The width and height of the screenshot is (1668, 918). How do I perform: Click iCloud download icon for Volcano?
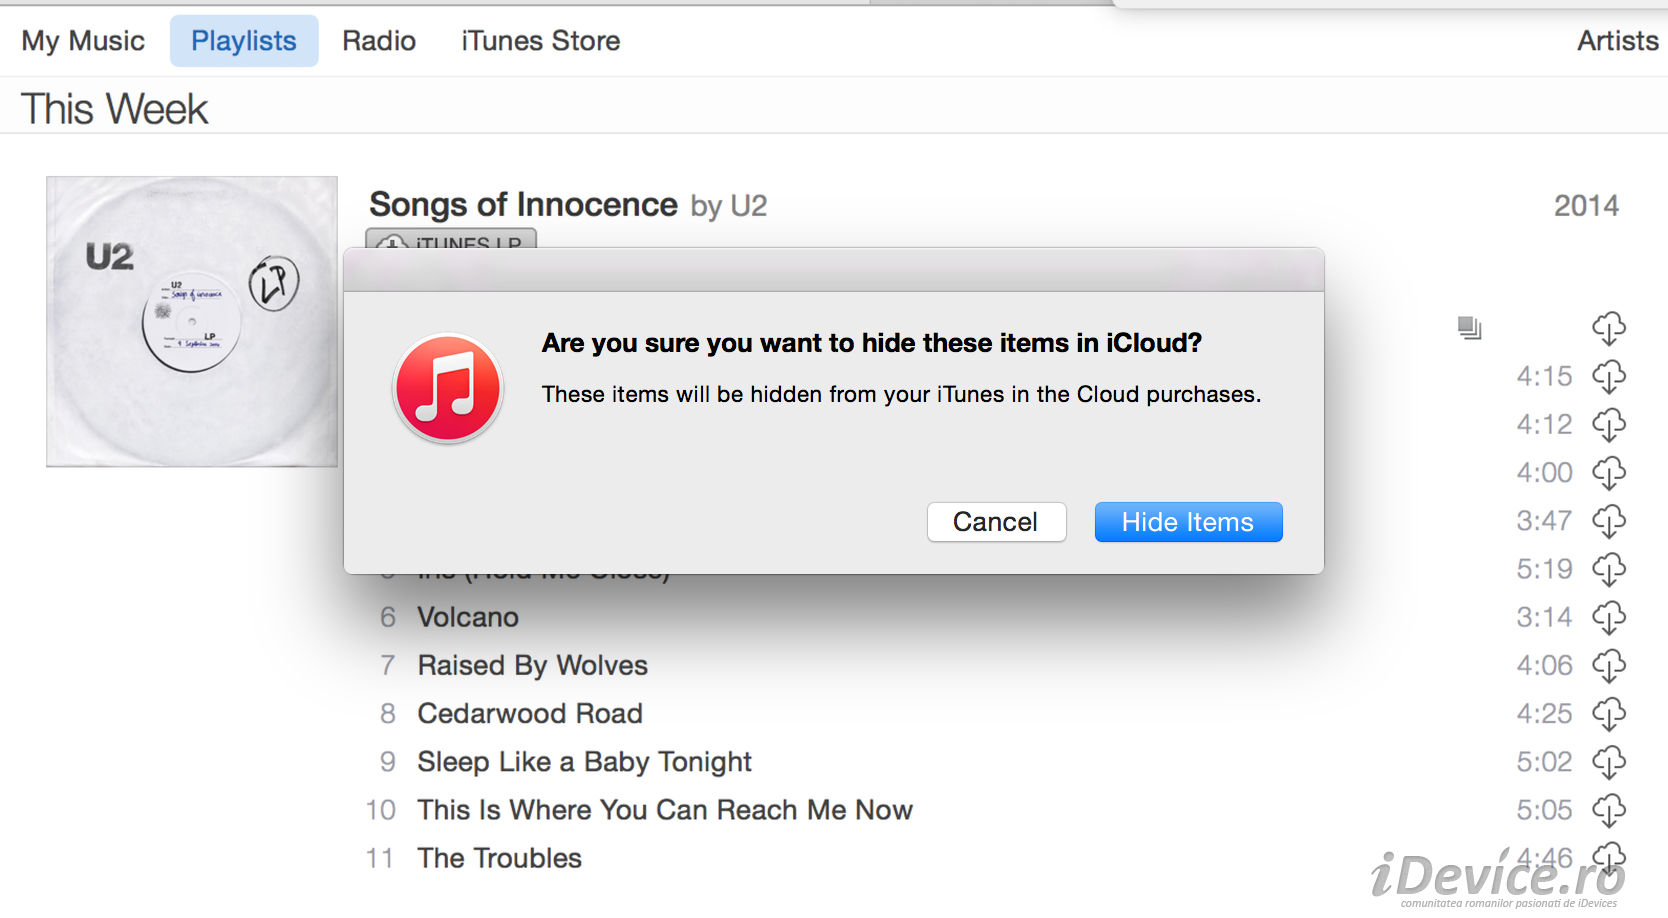[1608, 618]
